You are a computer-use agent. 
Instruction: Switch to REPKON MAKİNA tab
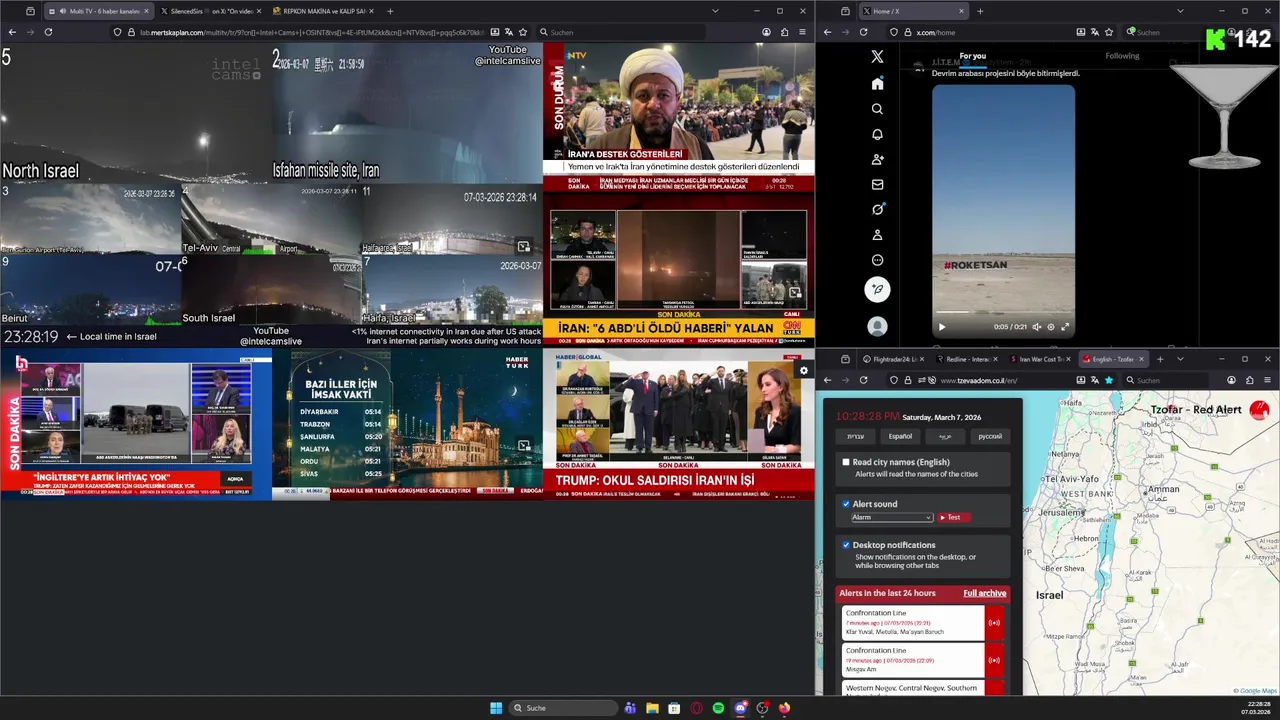[x=321, y=11]
